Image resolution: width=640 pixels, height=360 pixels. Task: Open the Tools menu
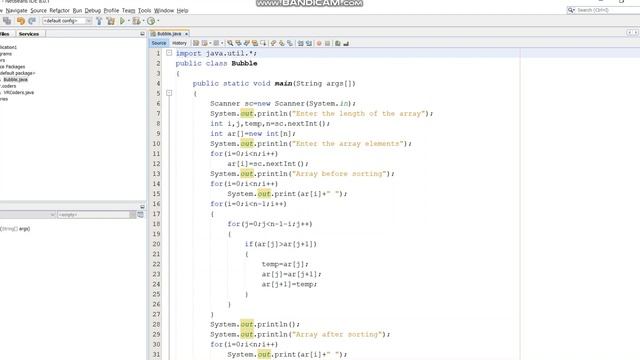144,10
